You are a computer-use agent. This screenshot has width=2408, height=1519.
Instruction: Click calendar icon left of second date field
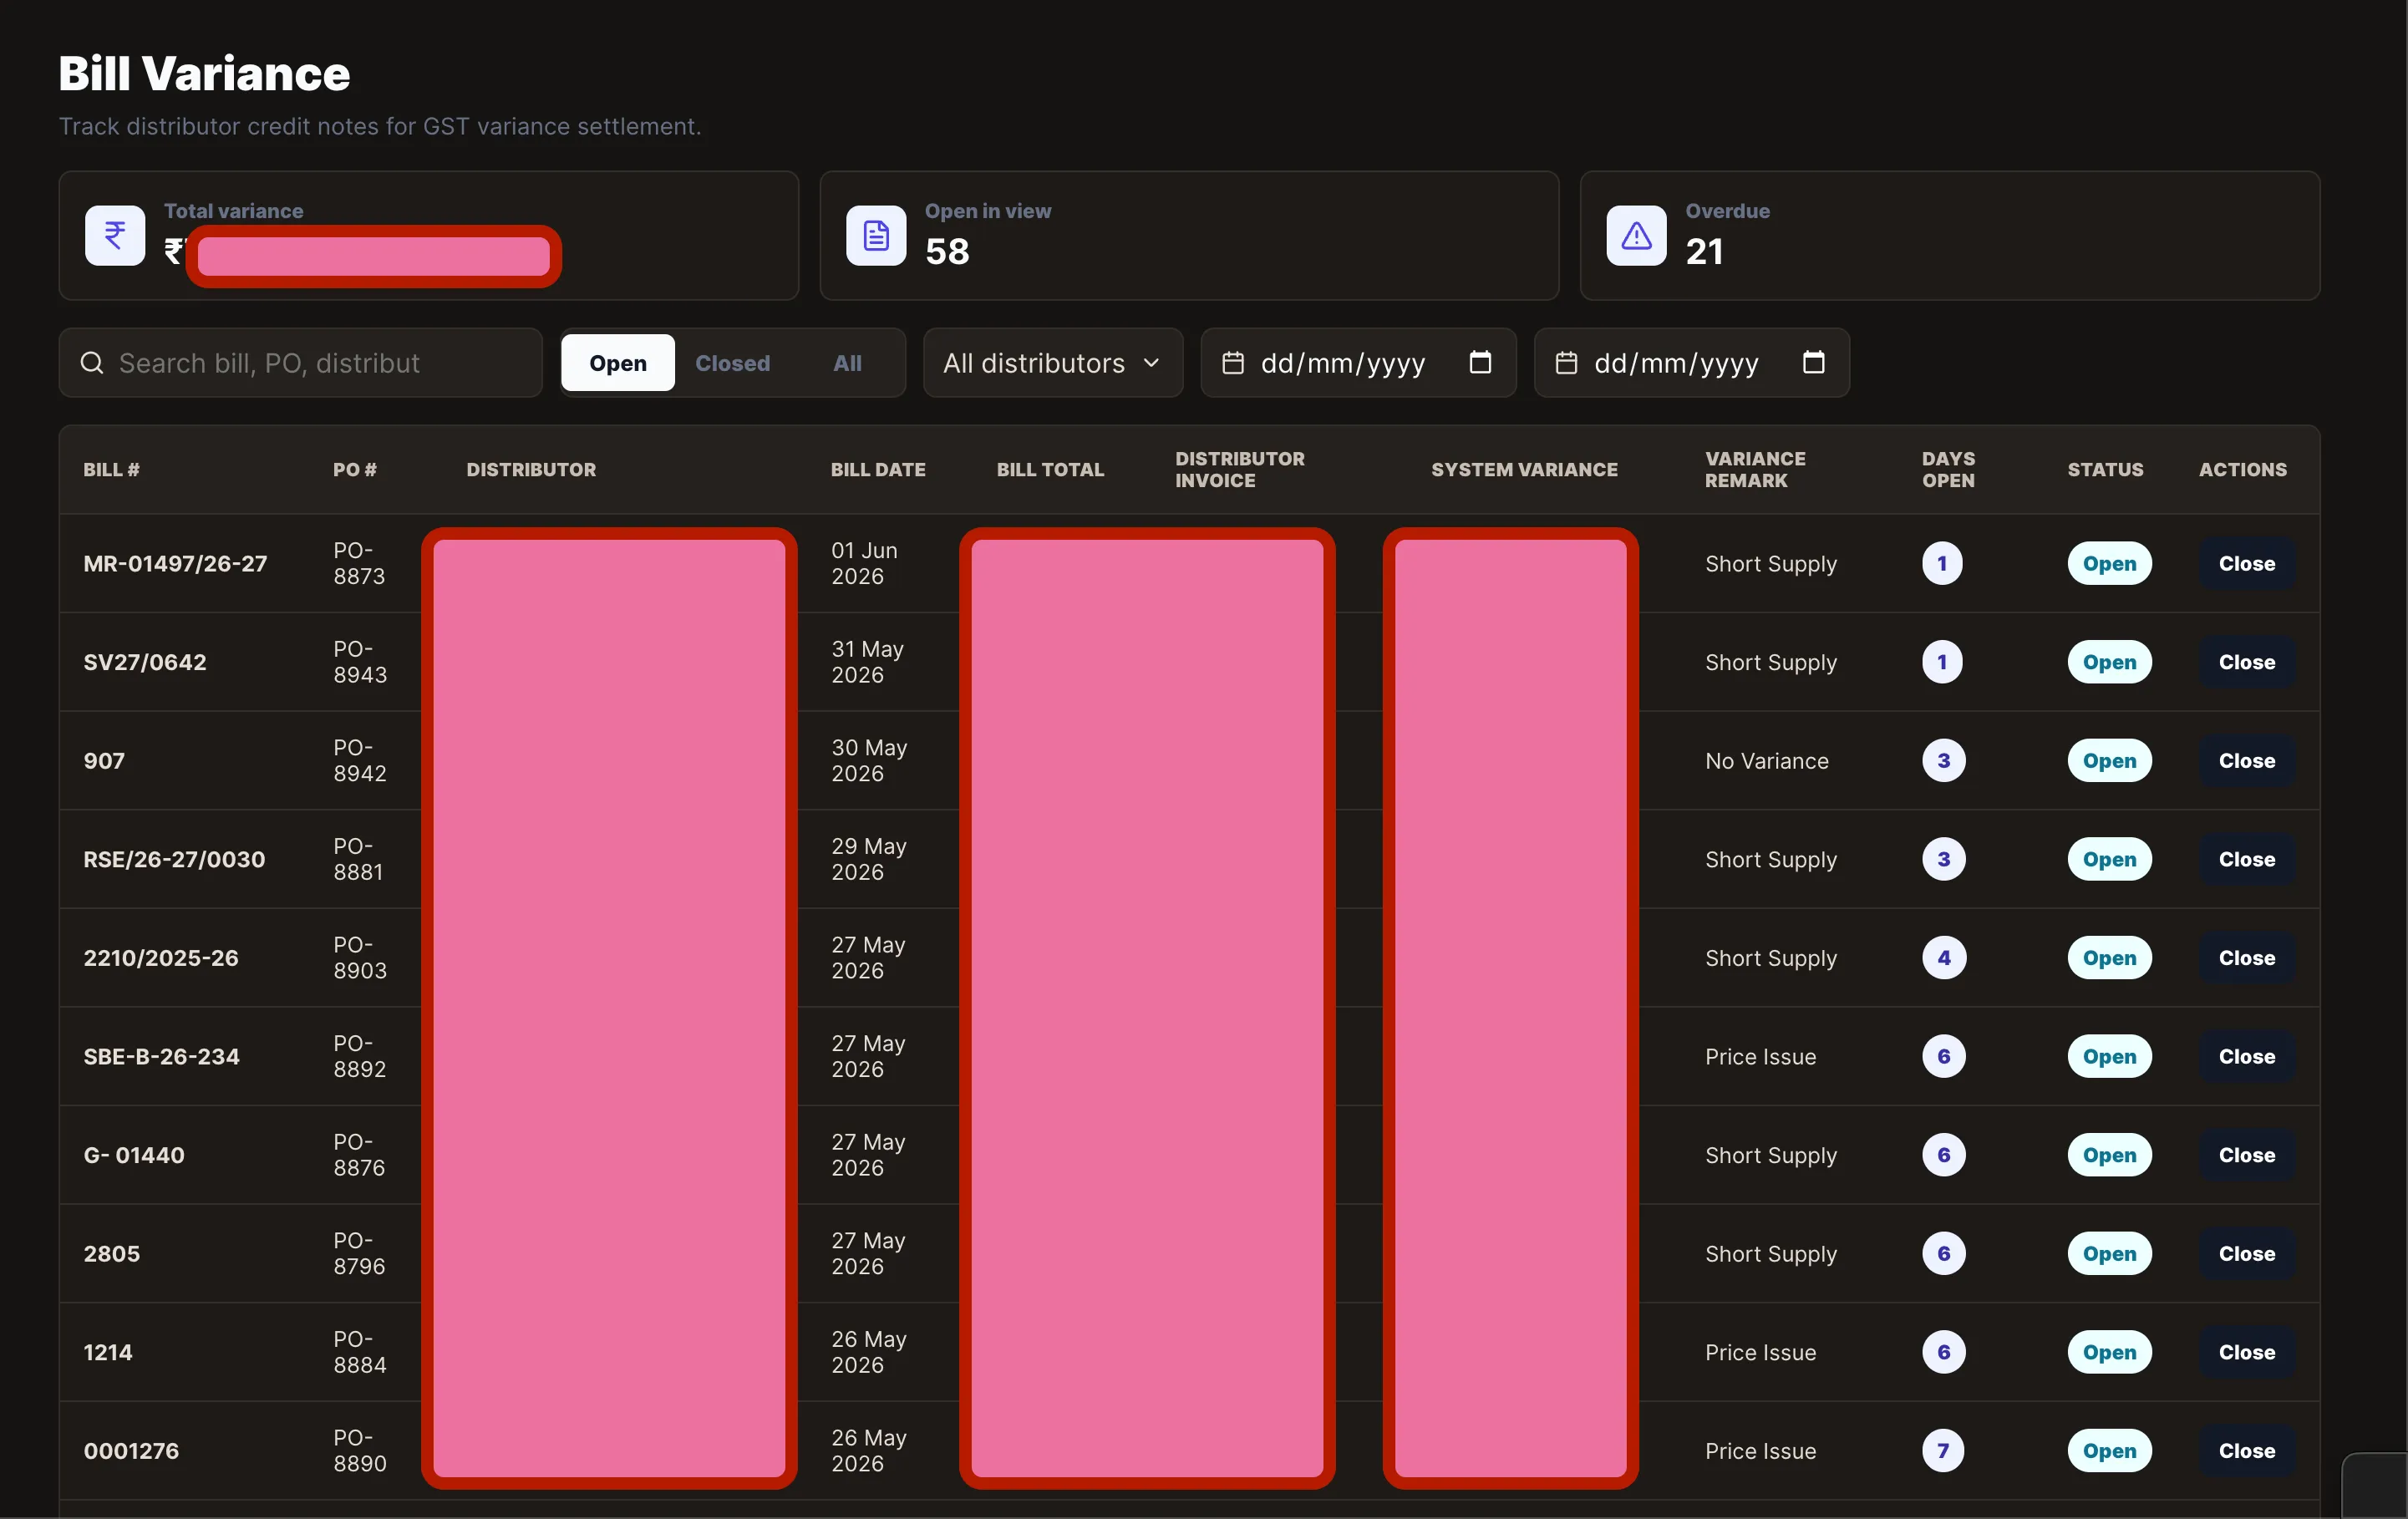point(1566,363)
